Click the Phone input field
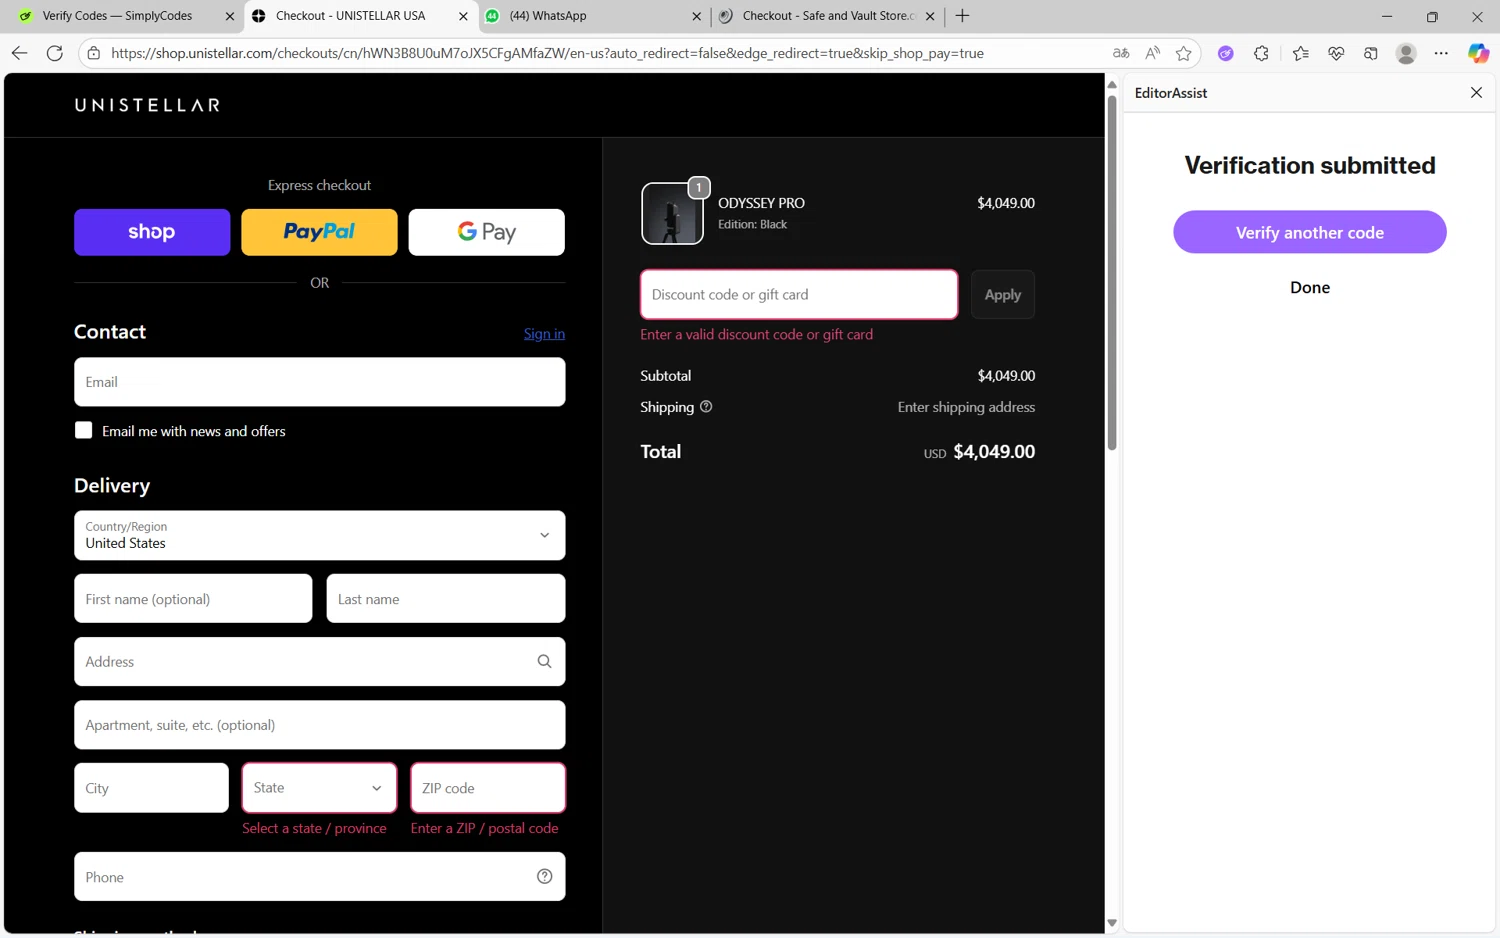1500x938 pixels. coord(320,876)
